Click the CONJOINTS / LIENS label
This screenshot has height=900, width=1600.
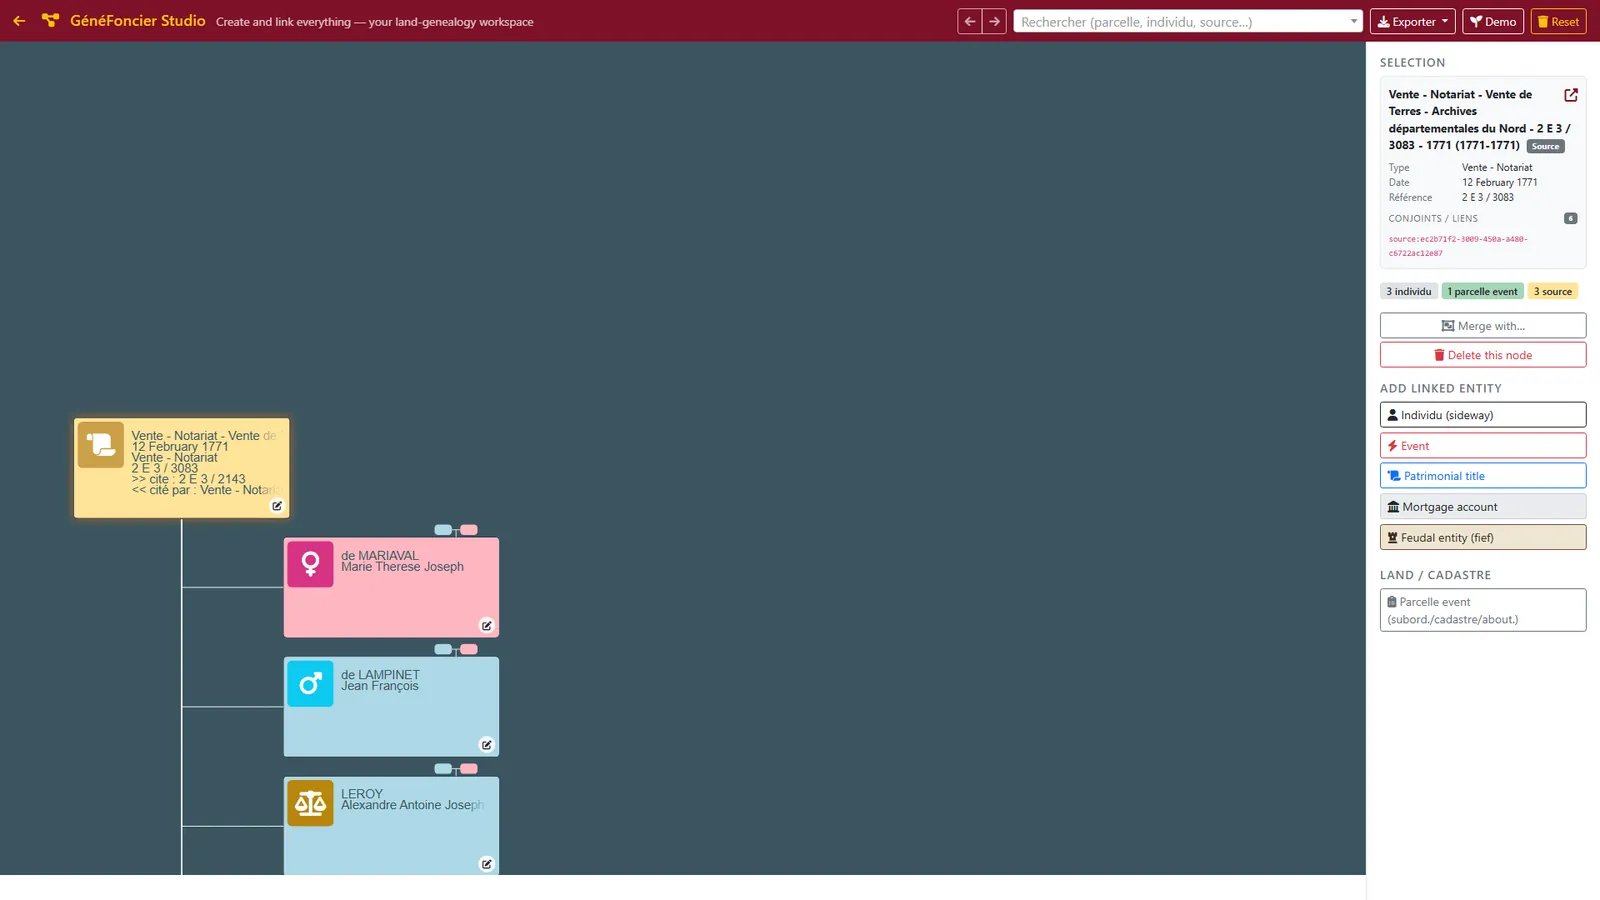coord(1432,219)
